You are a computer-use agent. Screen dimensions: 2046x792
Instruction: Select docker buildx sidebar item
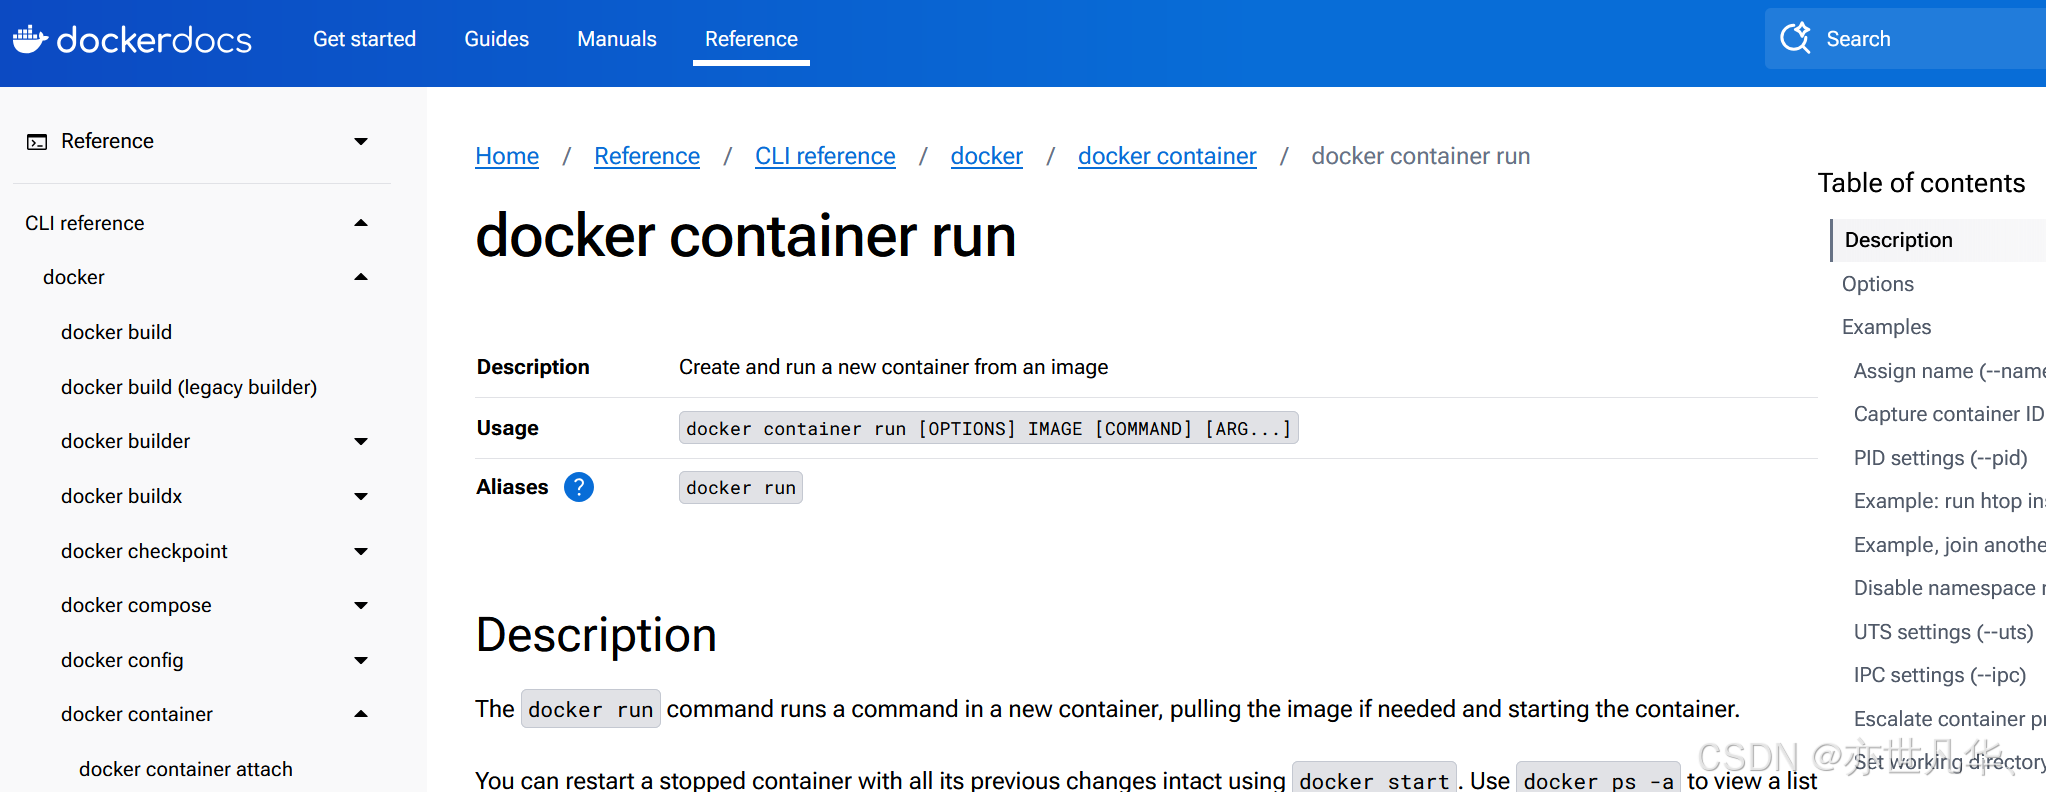click(x=121, y=496)
